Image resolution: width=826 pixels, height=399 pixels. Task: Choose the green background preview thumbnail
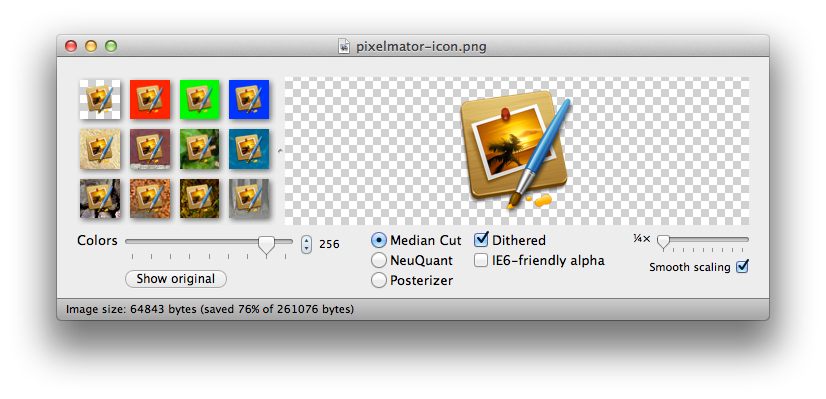pyautogui.click(x=200, y=99)
